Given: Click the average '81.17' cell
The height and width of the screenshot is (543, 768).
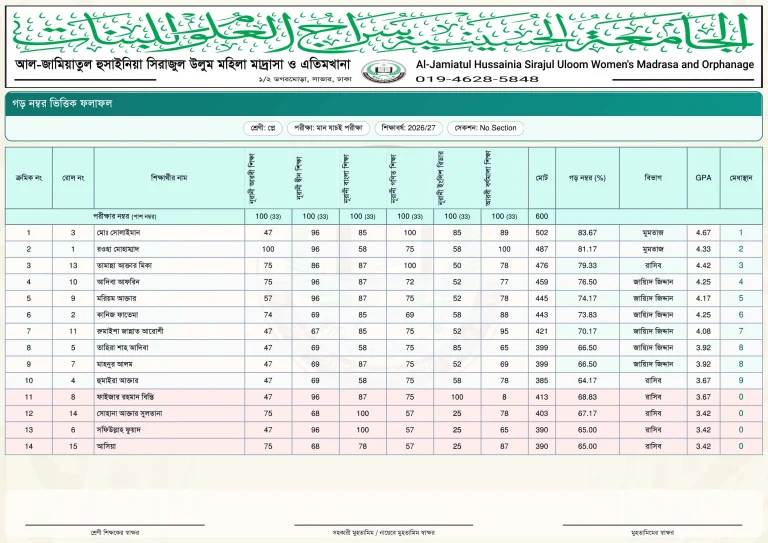Looking at the screenshot, I should coord(587,249).
